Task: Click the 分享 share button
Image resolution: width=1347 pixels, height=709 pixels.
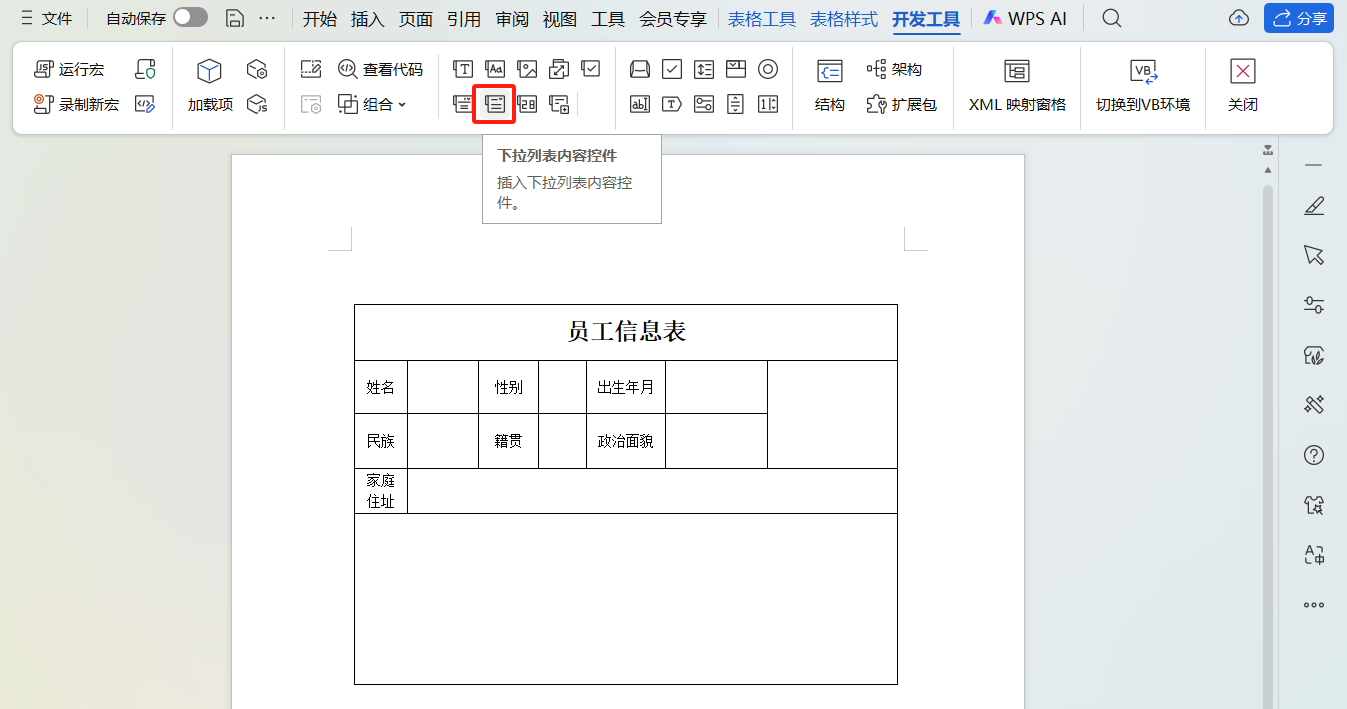Action: 1299,17
